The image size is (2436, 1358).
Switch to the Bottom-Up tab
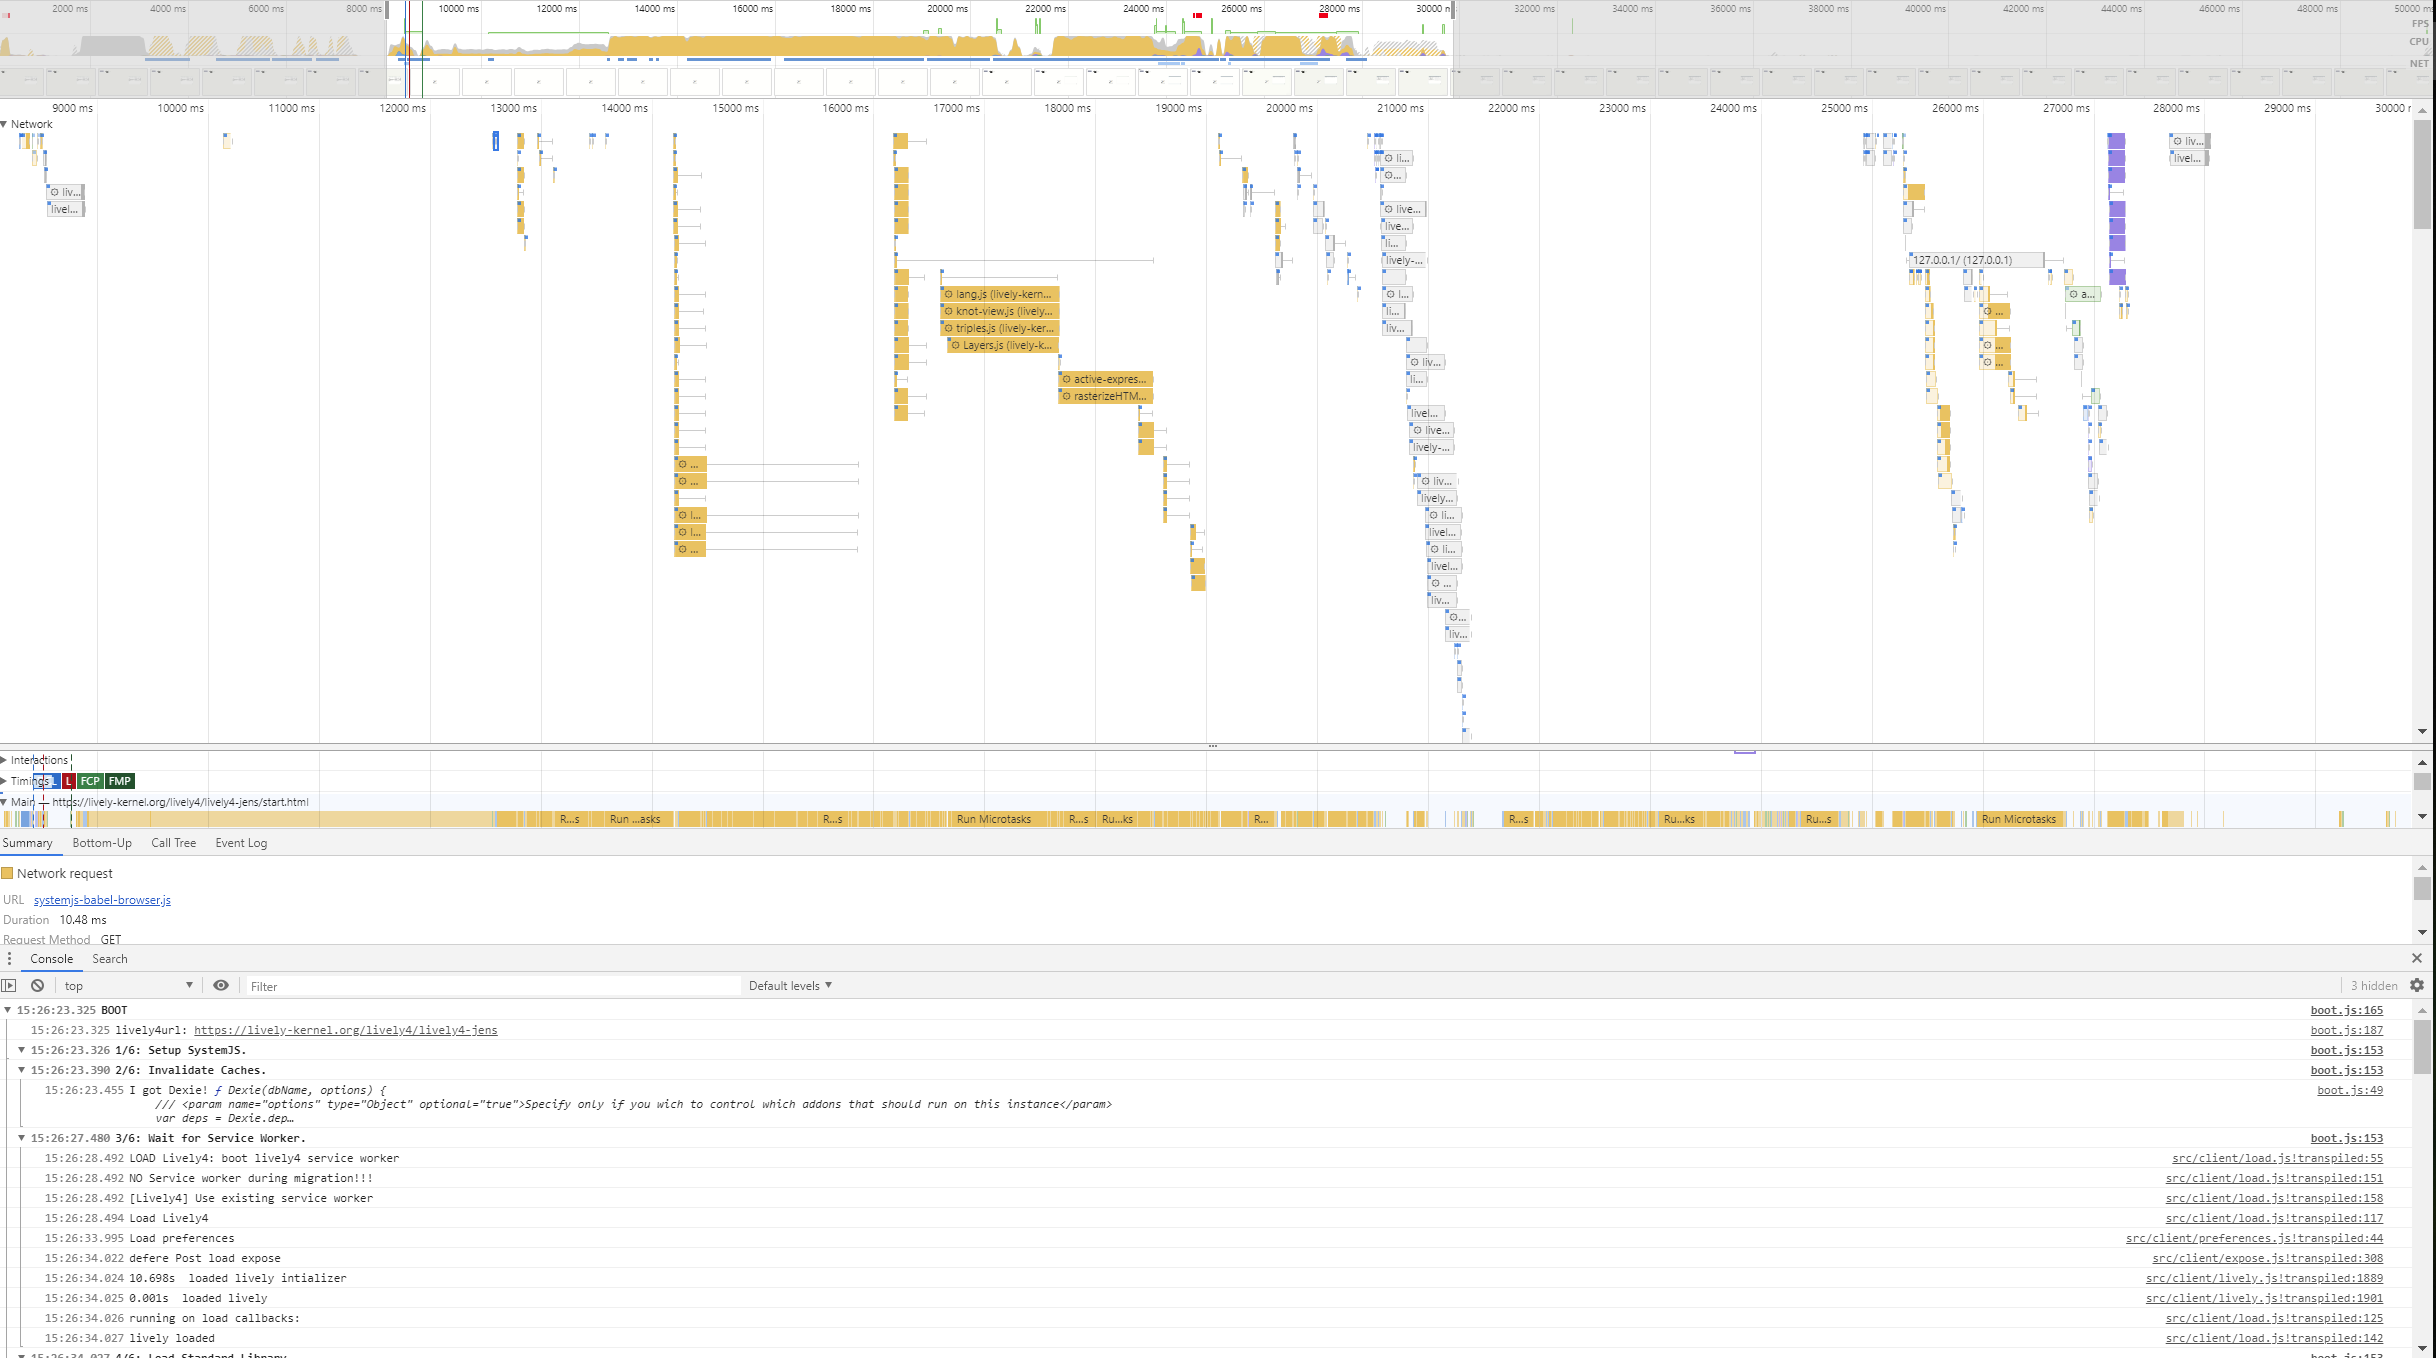tap(102, 843)
